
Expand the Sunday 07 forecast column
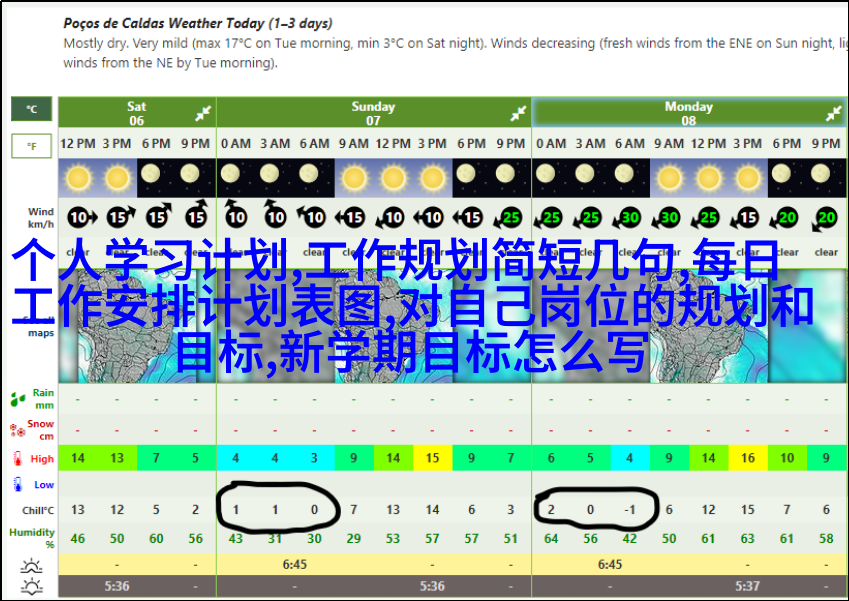click(518, 113)
